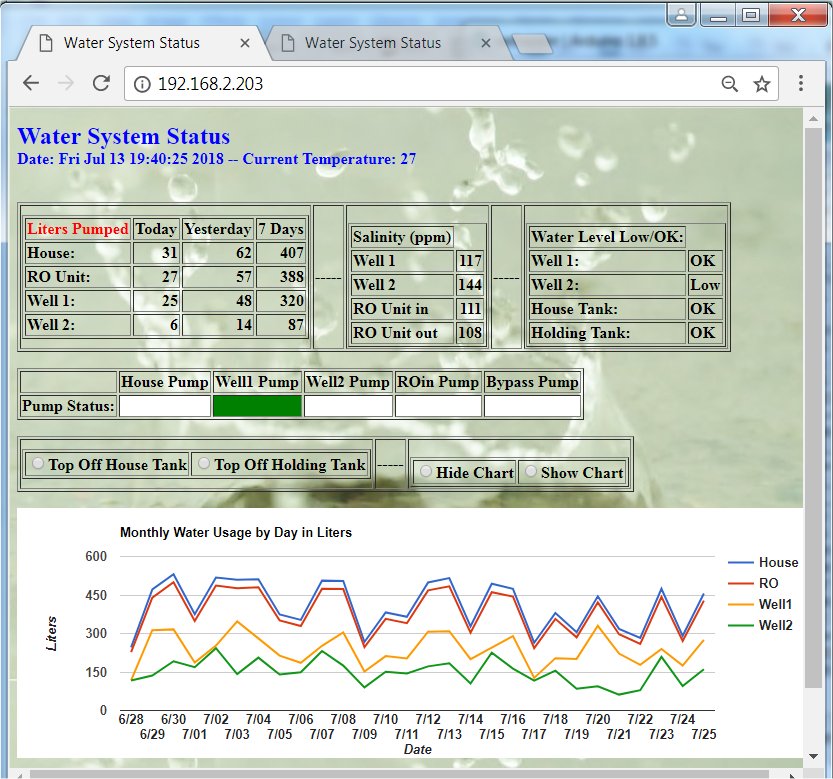Click the Chrome user profile icon
Image resolution: width=833 pixels, height=779 pixels.
point(681,14)
